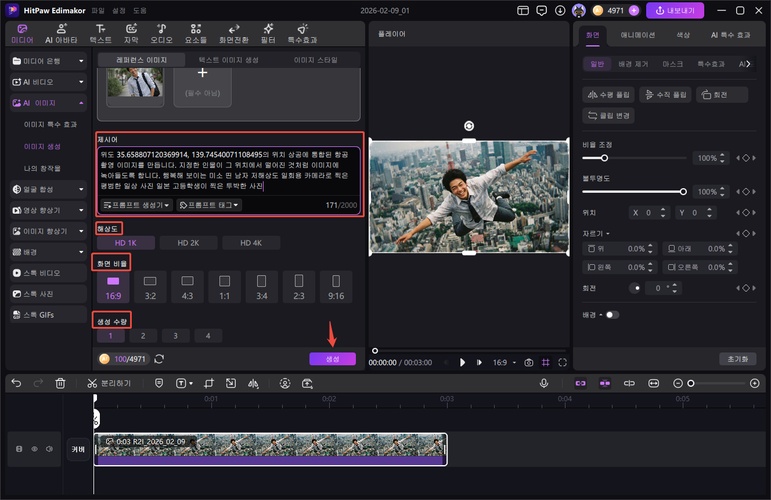Viewport: 771px width, 500px height.
Task: Click the undo arrow in timeline toolbar
Action: [x=16, y=383]
